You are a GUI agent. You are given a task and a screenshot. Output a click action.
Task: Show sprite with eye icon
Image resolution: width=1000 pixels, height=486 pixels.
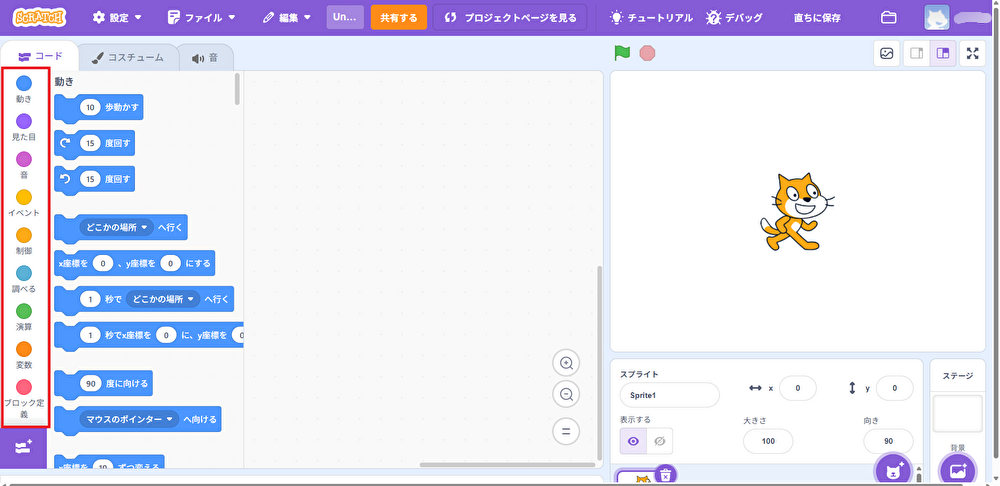coord(633,441)
